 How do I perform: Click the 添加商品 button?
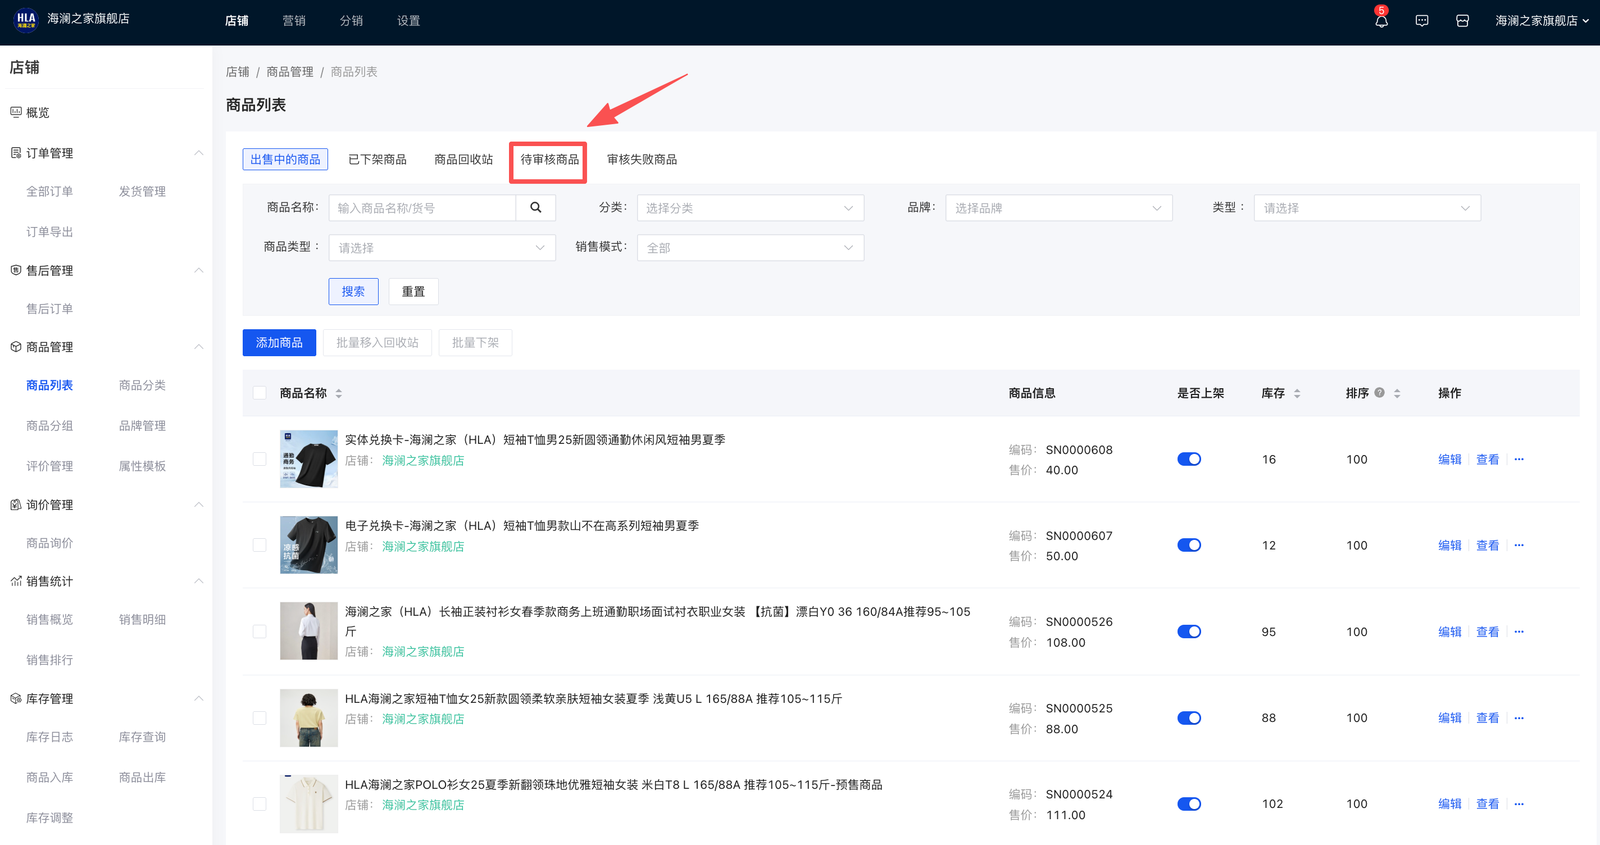pos(279,343)
